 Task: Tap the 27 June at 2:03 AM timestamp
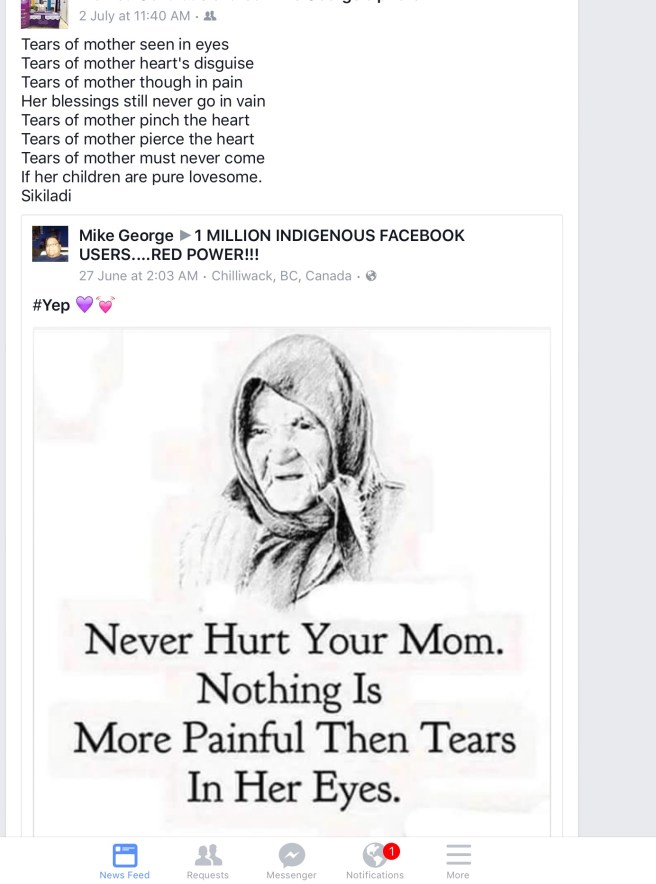point(139,276)
